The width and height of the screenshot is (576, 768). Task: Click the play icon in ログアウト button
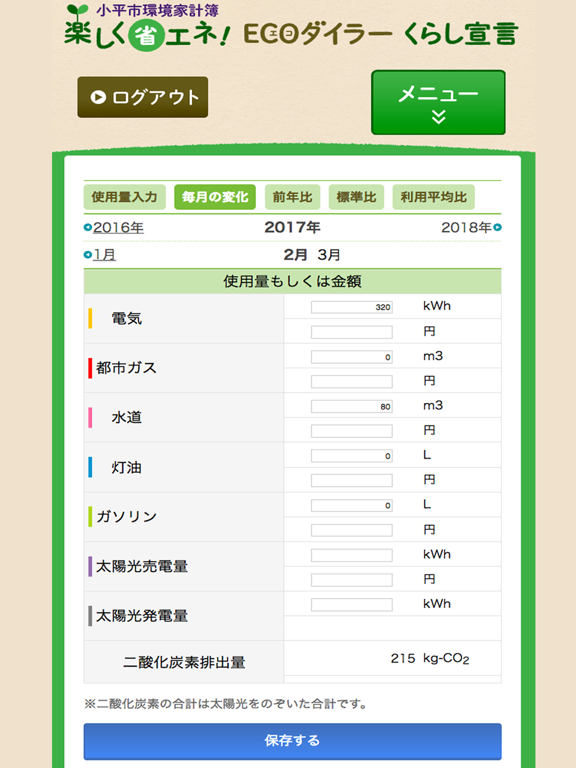click(98, 97)
